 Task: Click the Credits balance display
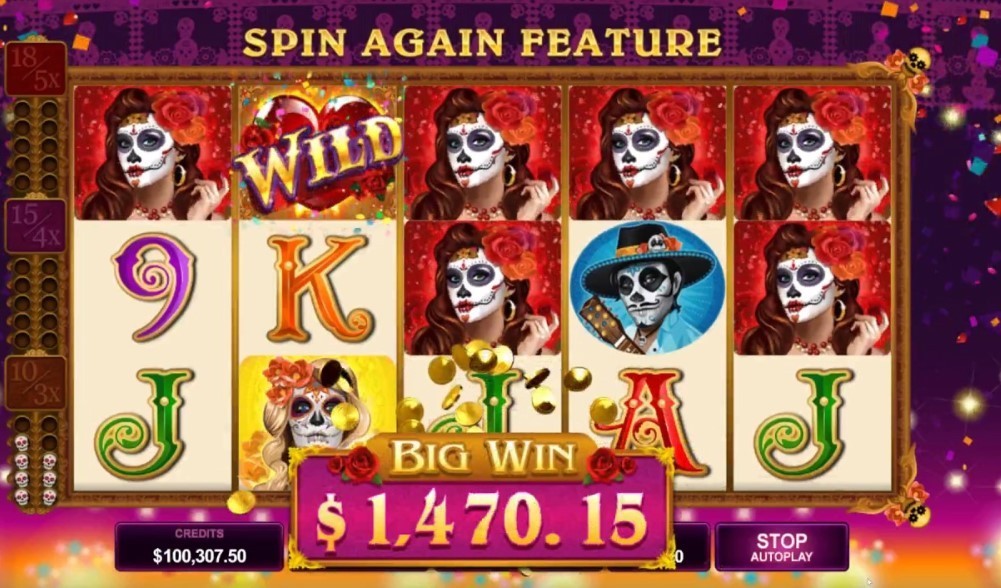(x=199, y=547)
